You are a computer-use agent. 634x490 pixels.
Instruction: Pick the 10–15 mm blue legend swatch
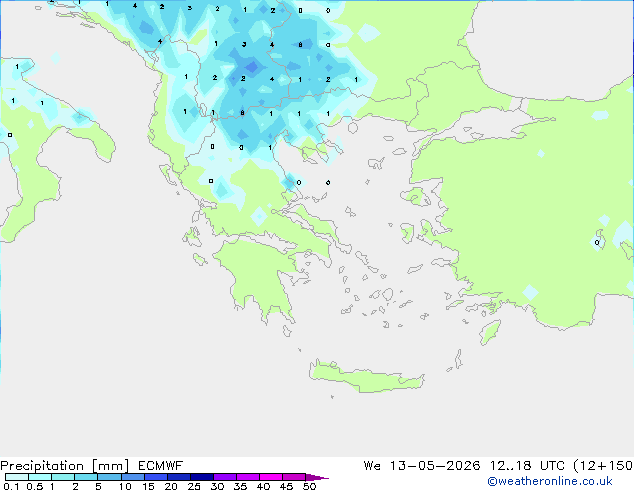pos(133,477)
